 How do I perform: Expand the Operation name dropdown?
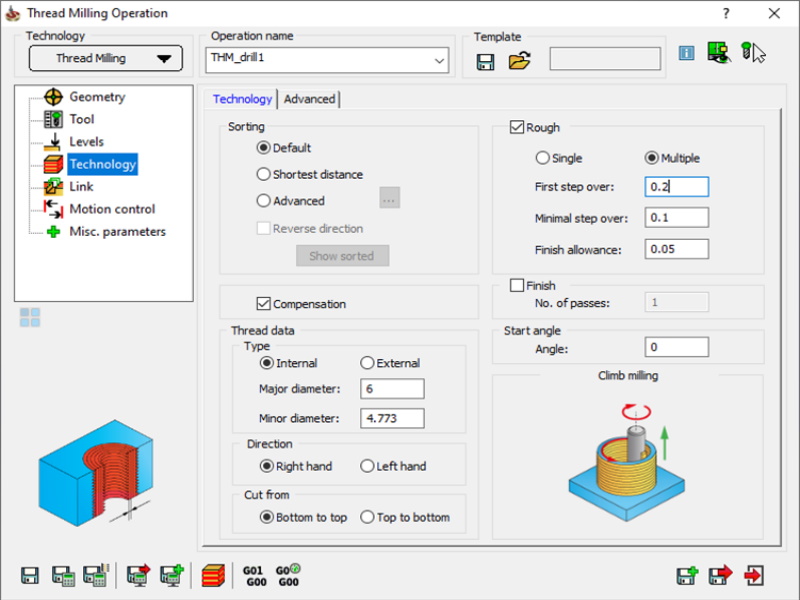tap(440, 59)
